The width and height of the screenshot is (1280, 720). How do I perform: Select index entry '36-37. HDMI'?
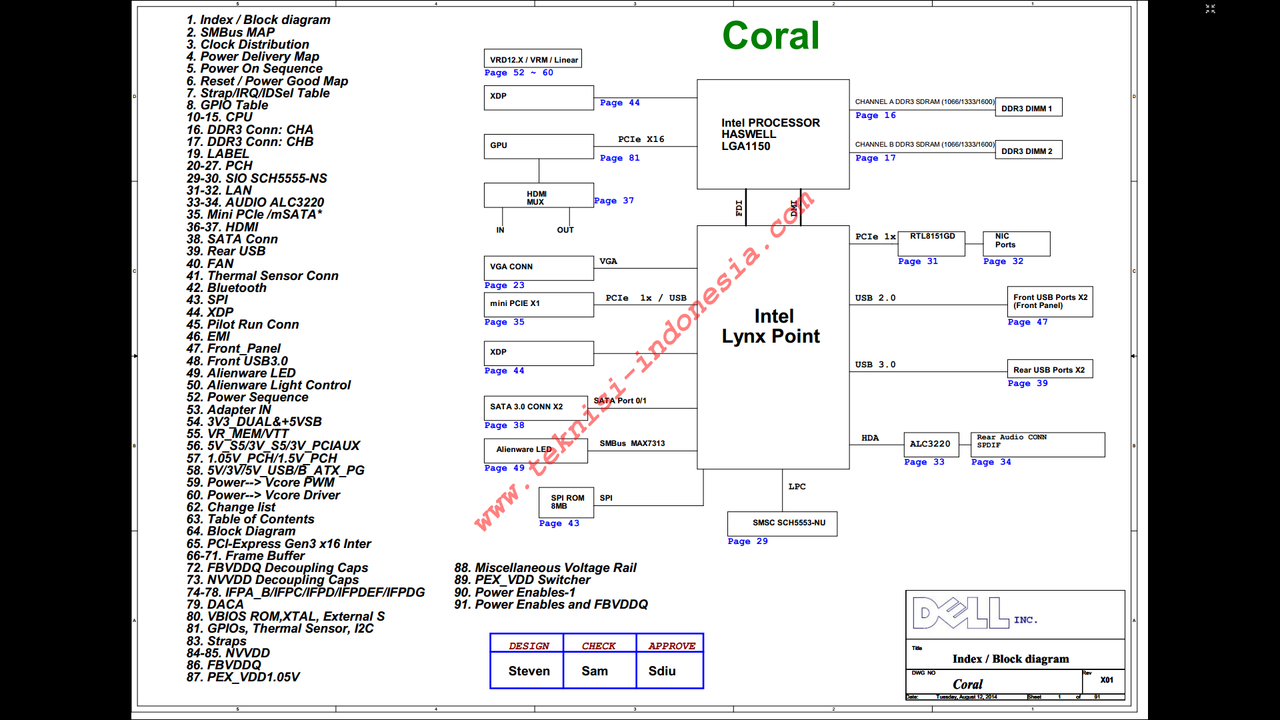222,227
